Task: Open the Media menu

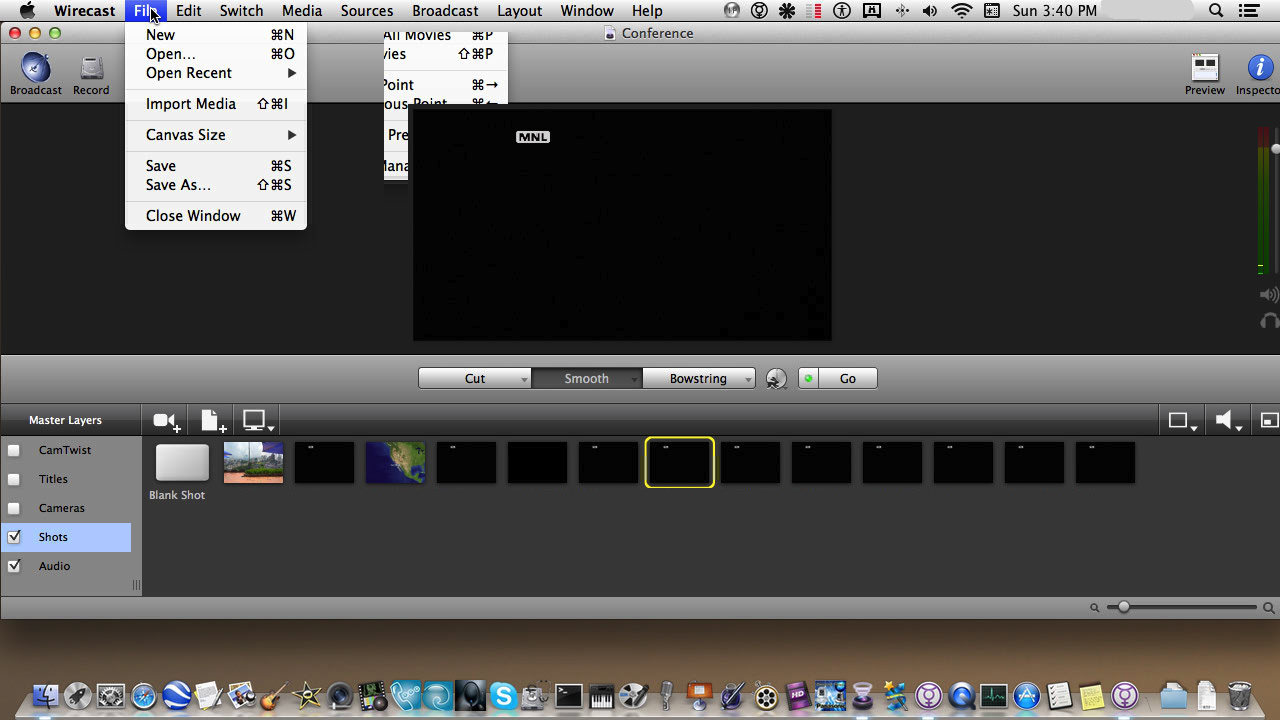Action: 301,11
